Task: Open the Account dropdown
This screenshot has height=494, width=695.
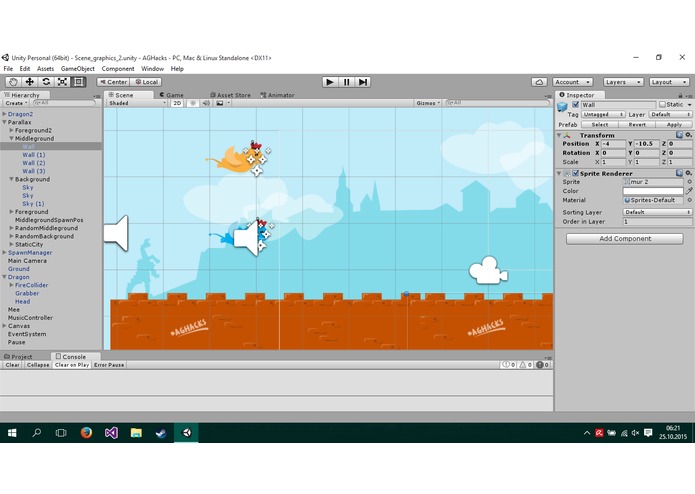Action: point(572,82)
